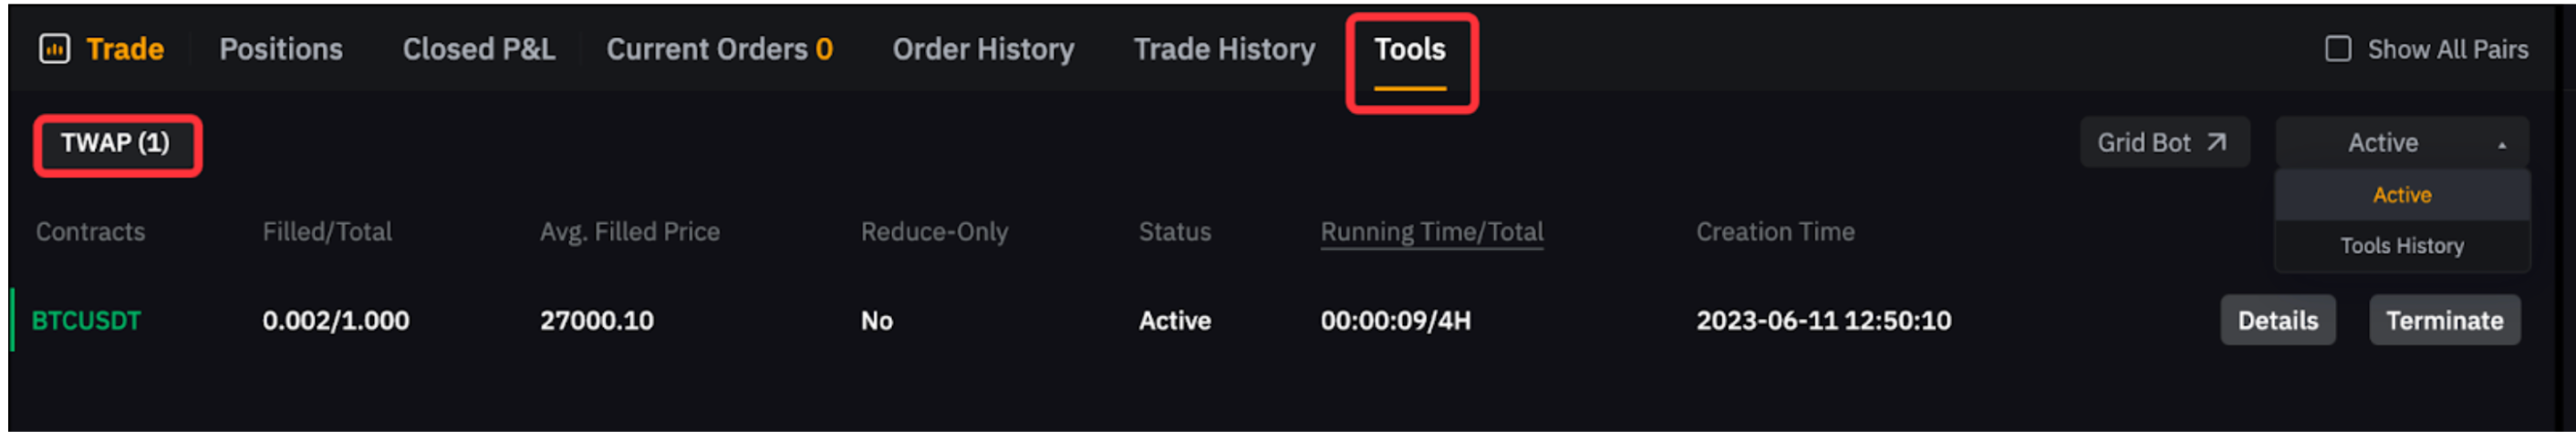
Task: Enable the Show All Pairs checkbox
Action: (2337, 49)
